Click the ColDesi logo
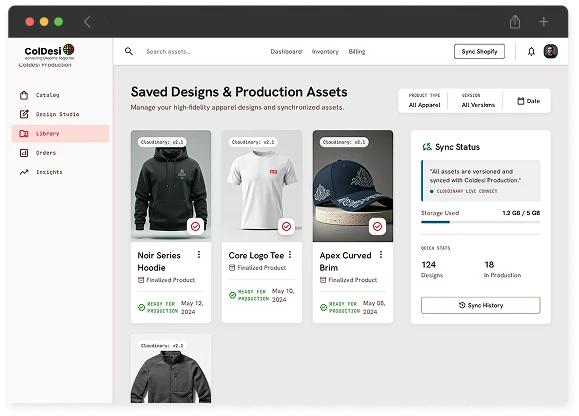 tap(49, 51)
